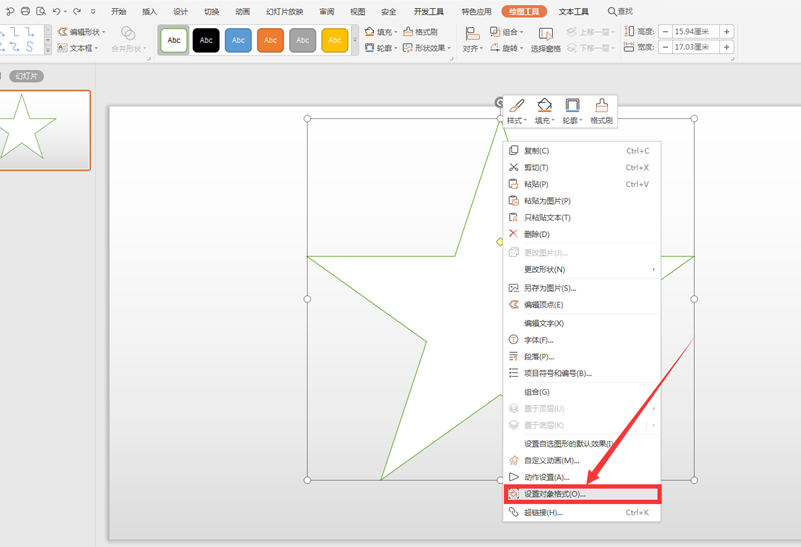Viewport: 801px width, 547px height.
Task: Click the 查找 search icon
Action: (611, 11)
